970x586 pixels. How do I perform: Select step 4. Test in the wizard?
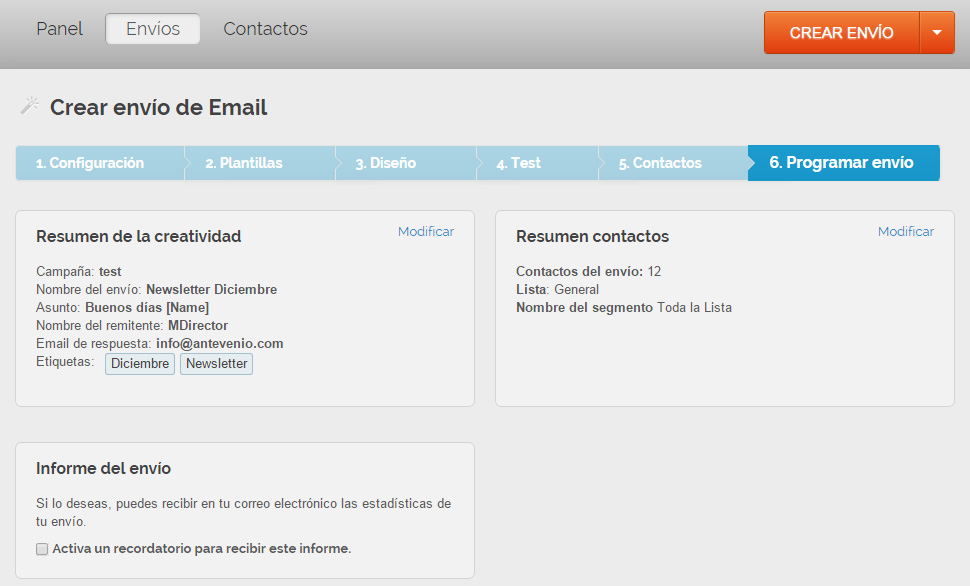click(518, 163)
